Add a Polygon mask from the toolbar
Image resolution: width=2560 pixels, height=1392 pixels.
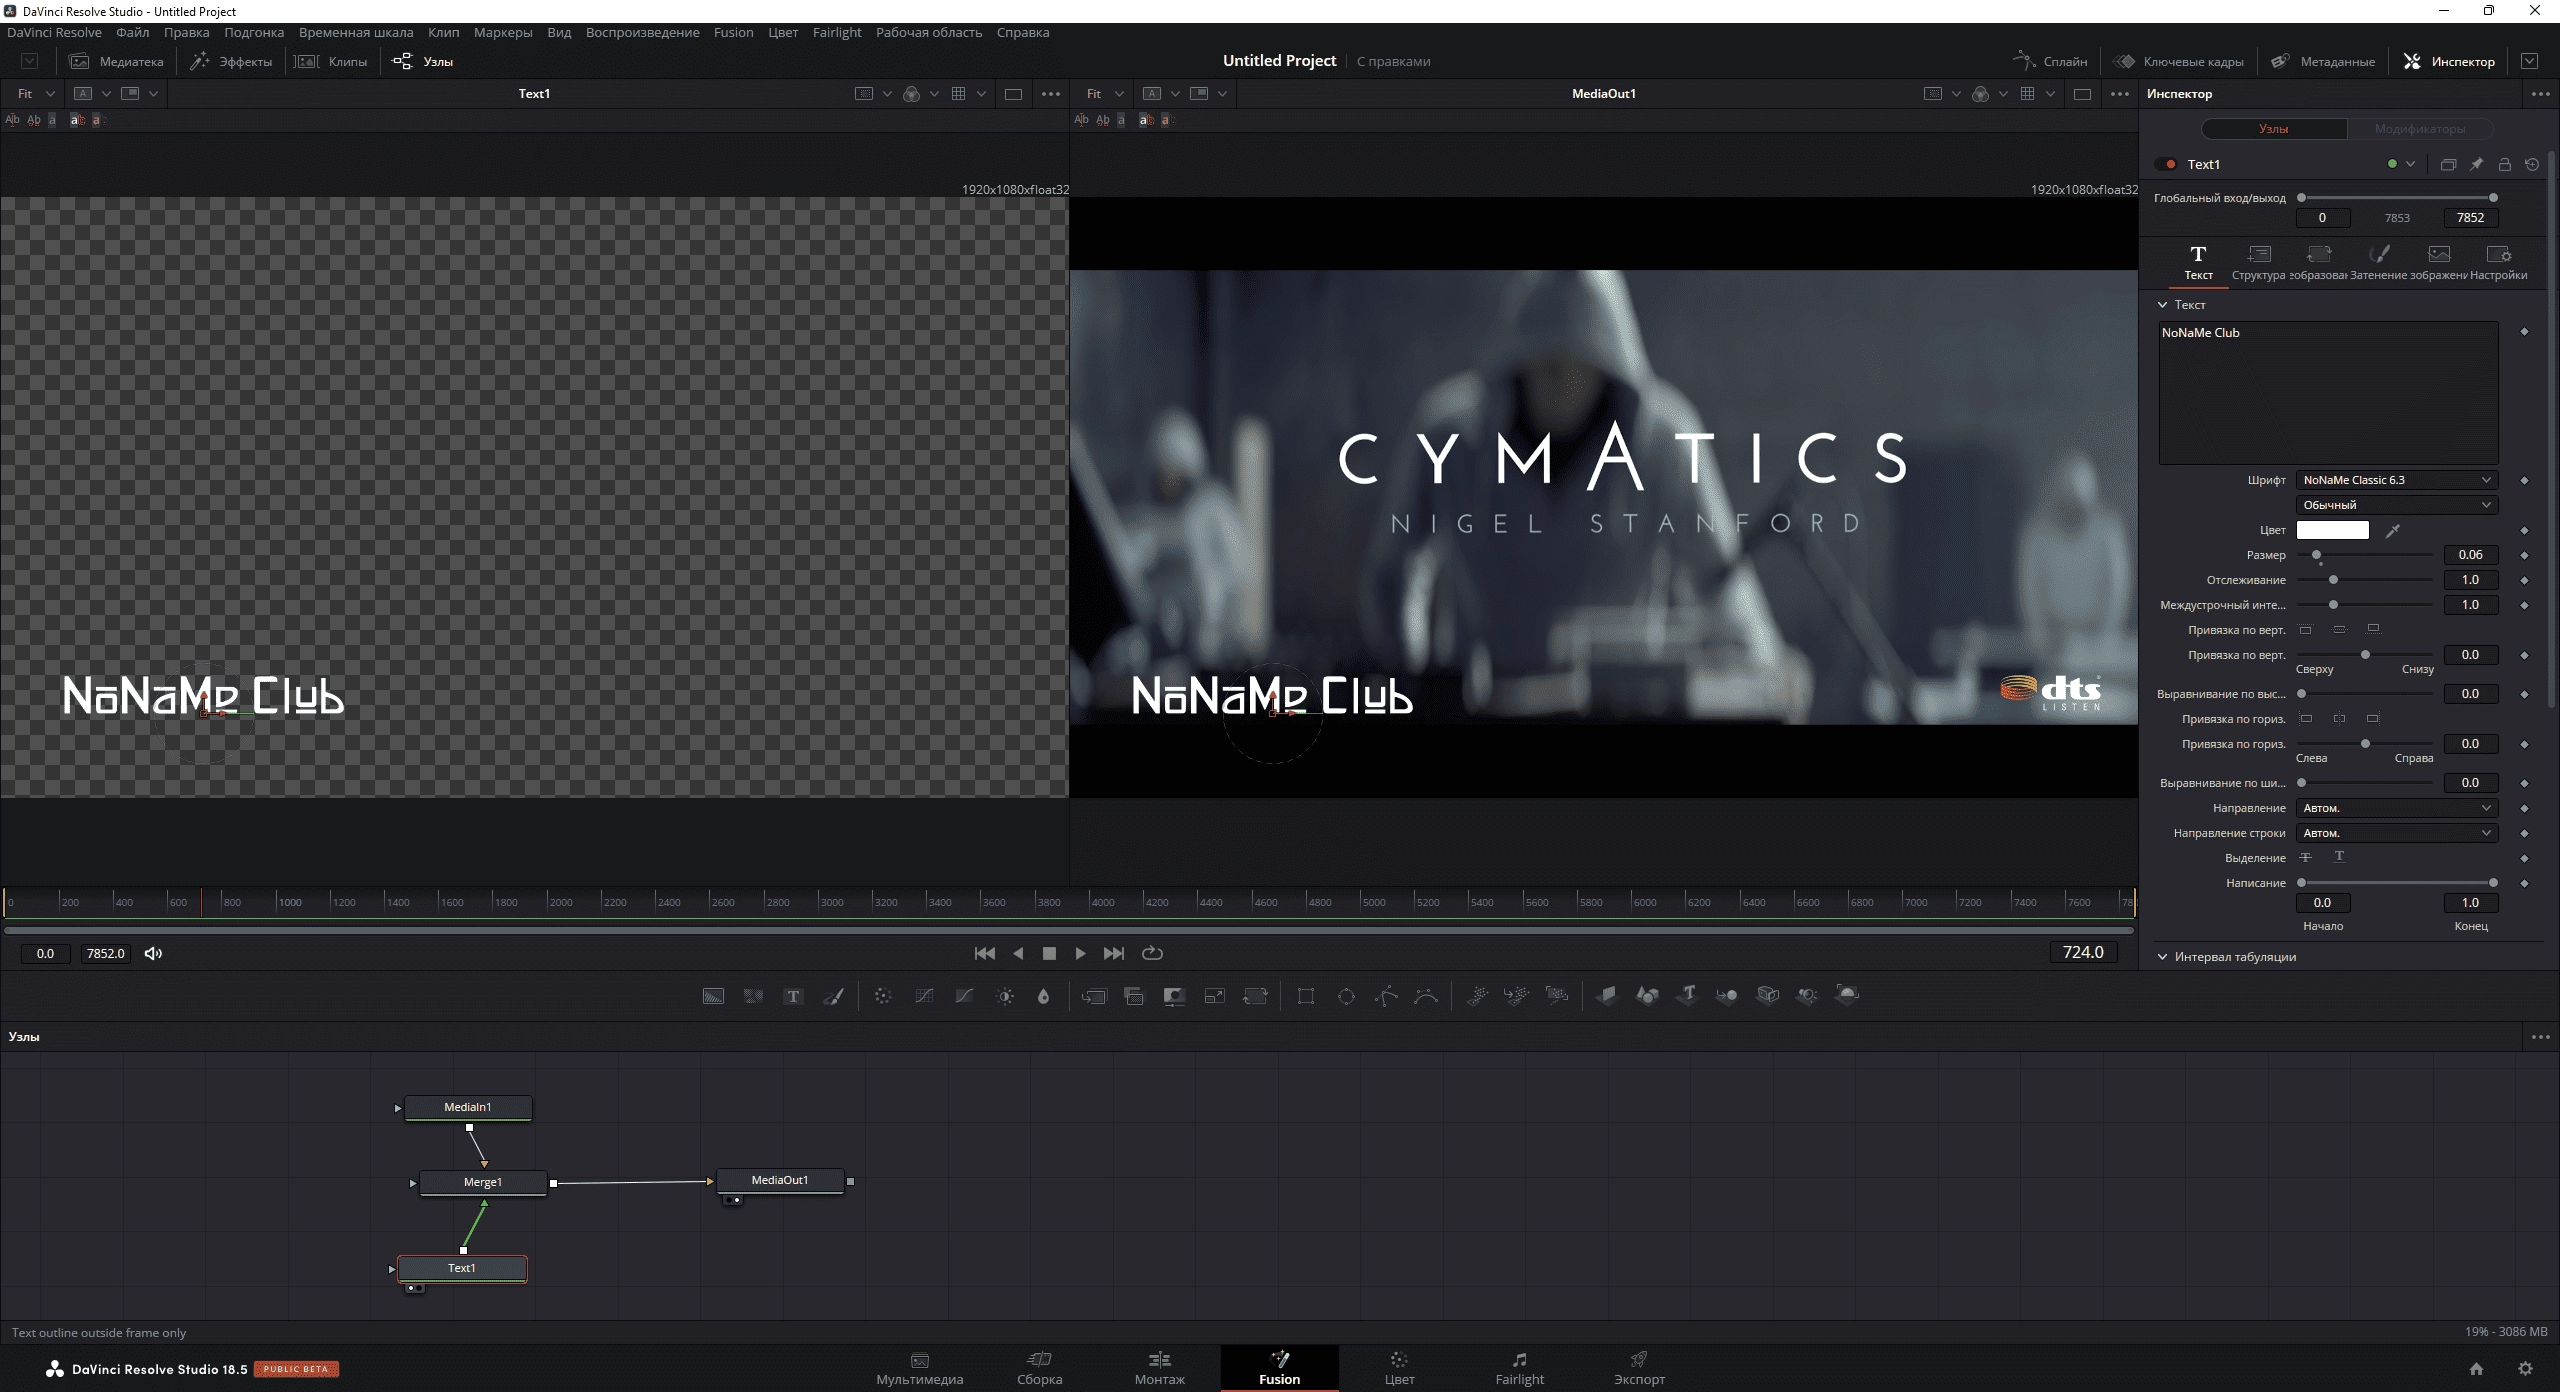(1386, 996)
